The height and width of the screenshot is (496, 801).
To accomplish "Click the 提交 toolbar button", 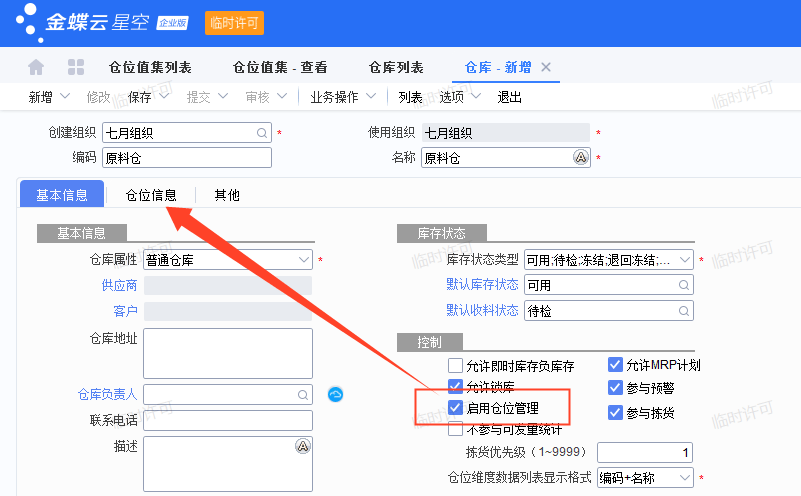I will click(x=199, y=97).
